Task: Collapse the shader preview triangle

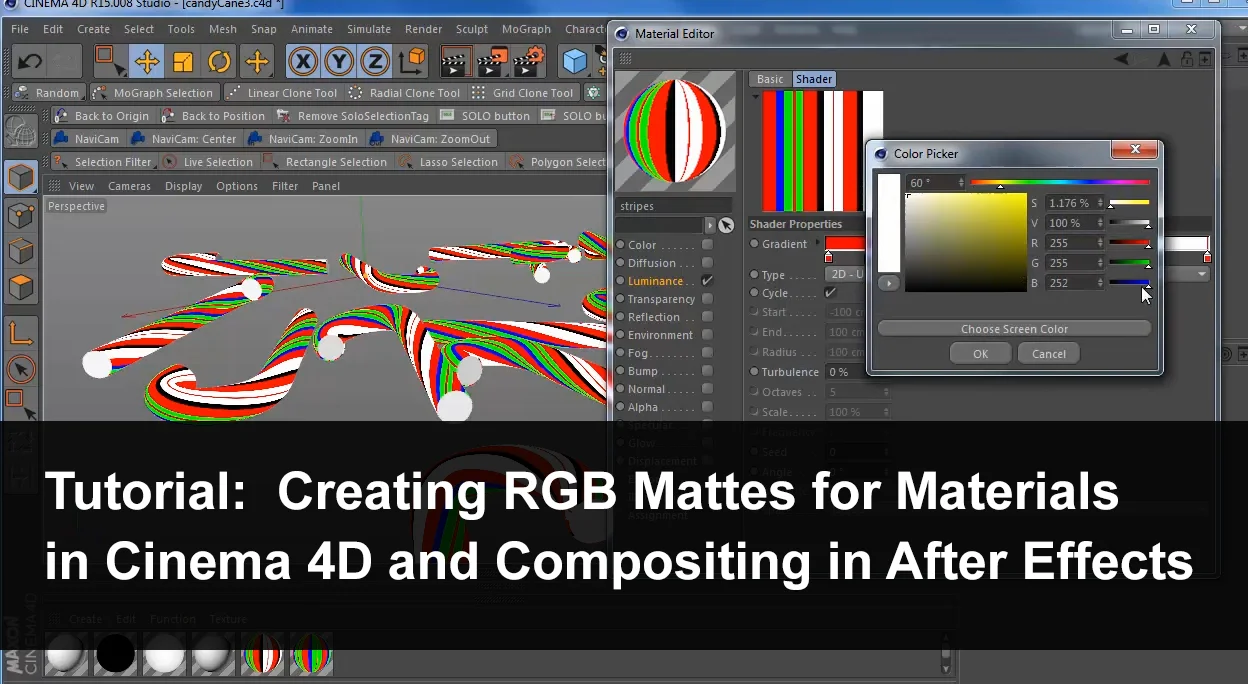Action: [x=755, y=96]
